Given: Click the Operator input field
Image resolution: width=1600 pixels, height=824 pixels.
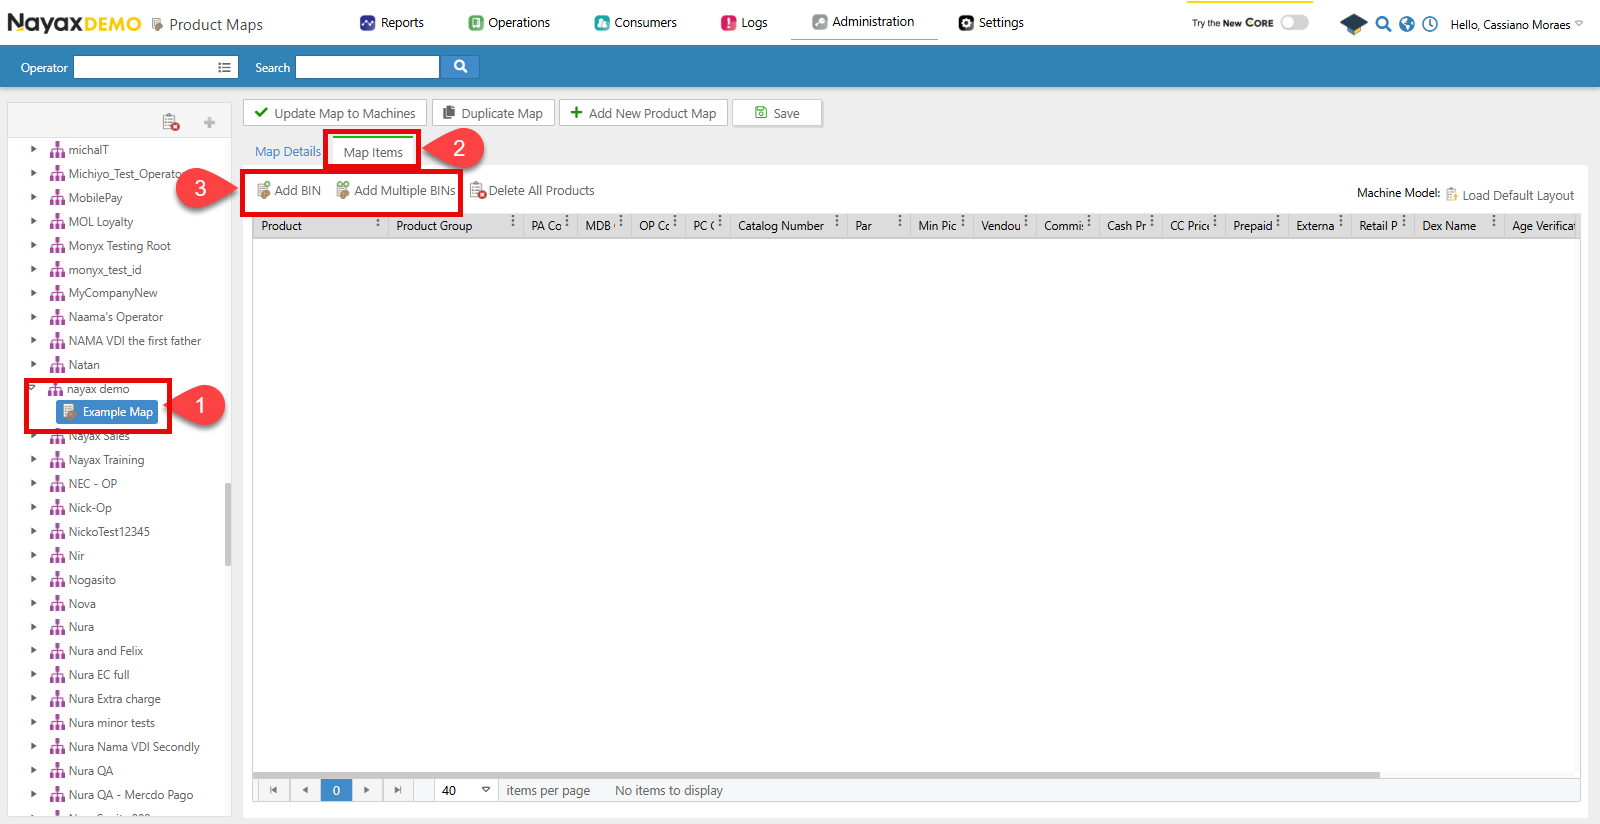Looking at the screenshot, I should 145,67.
